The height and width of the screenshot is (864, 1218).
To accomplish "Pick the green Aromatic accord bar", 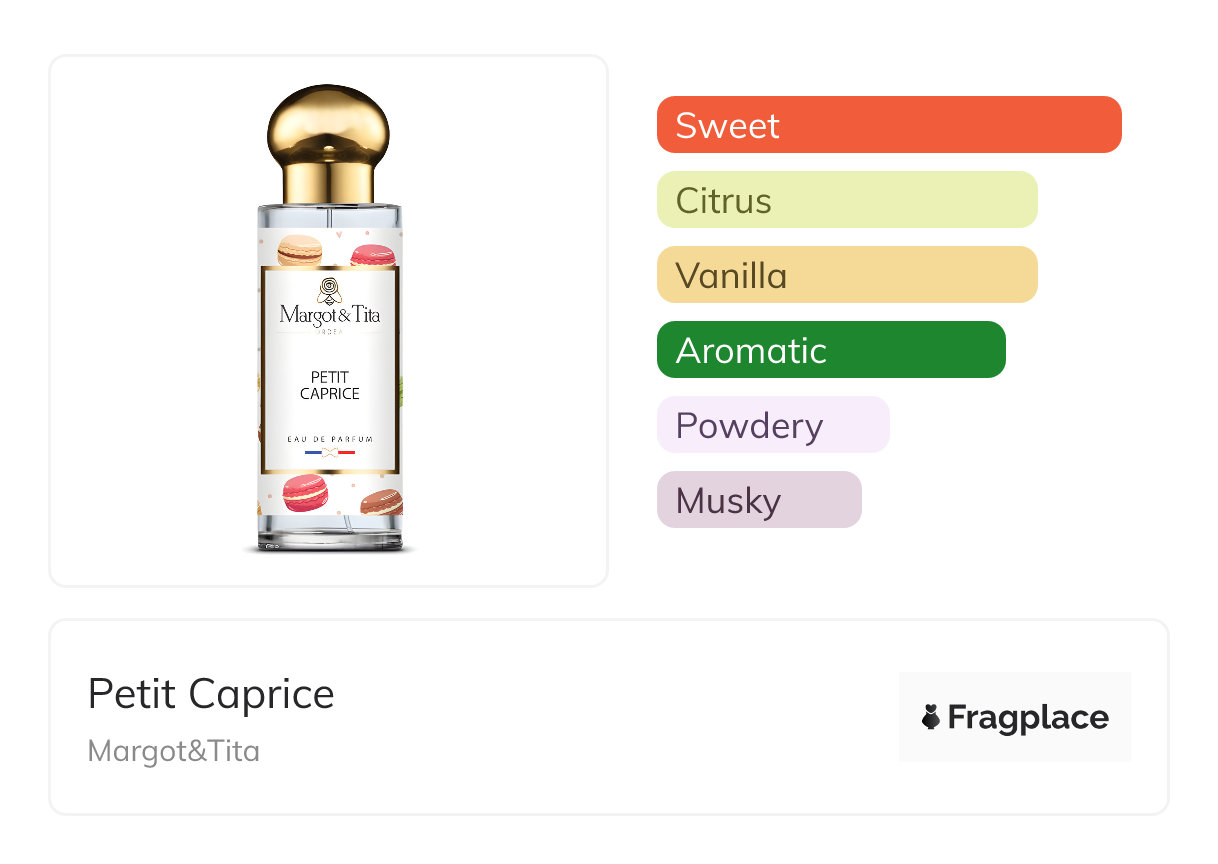I will click(830, 350).
